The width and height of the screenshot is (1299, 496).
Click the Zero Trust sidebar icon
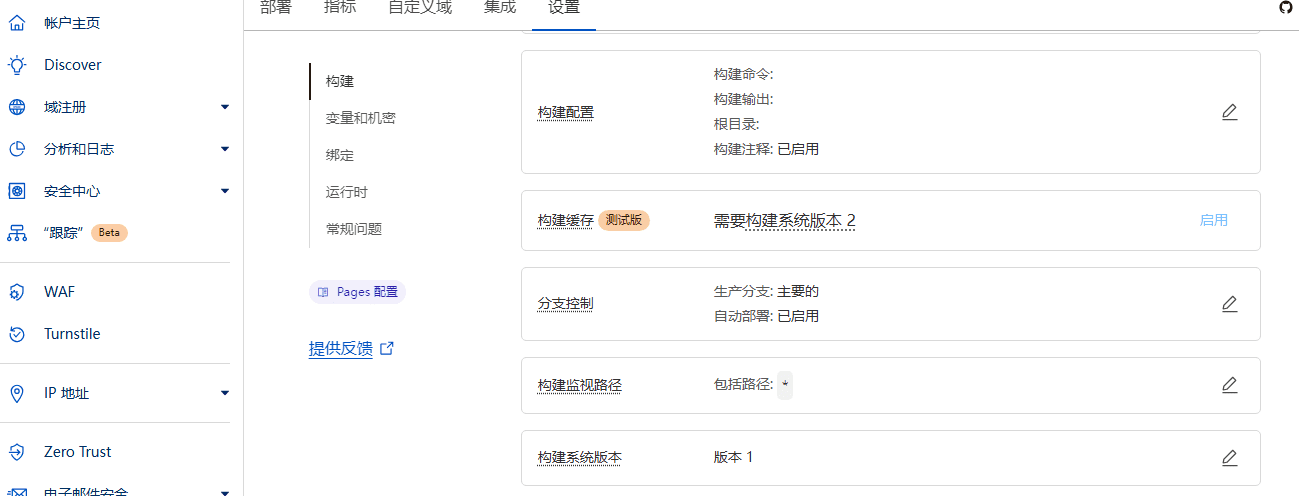coord(17,452)
